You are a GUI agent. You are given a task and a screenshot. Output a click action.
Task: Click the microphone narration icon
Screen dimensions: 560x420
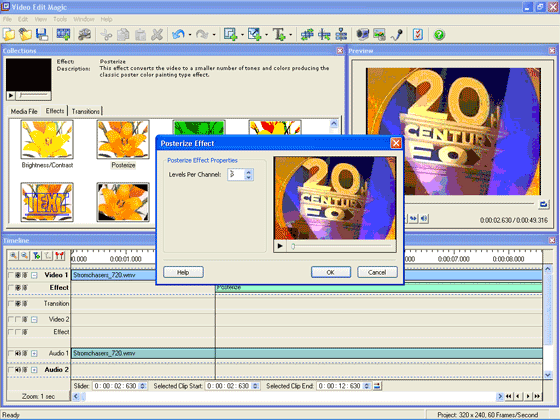point(396,35)
